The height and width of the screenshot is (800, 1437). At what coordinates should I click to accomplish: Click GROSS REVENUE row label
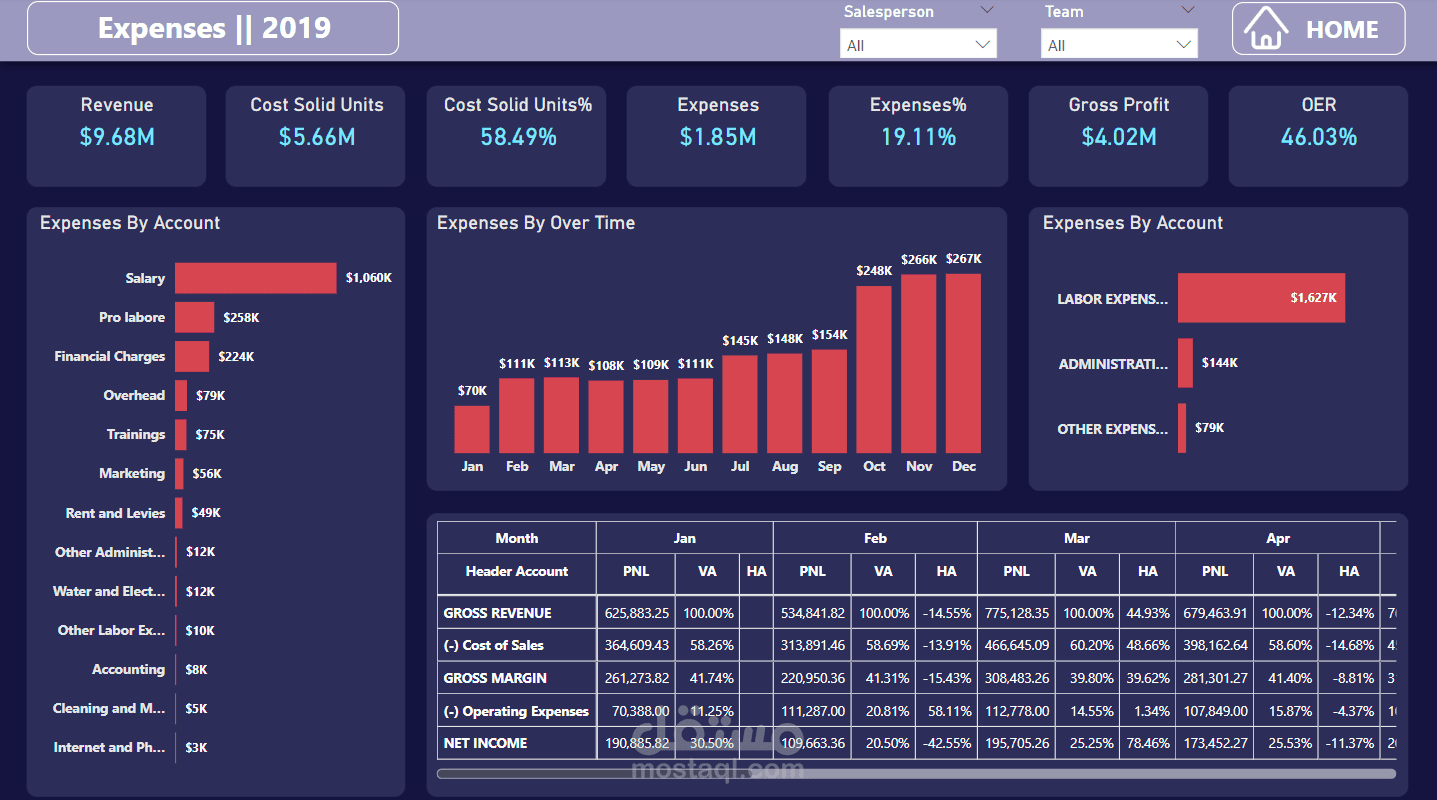click(498, 613)
